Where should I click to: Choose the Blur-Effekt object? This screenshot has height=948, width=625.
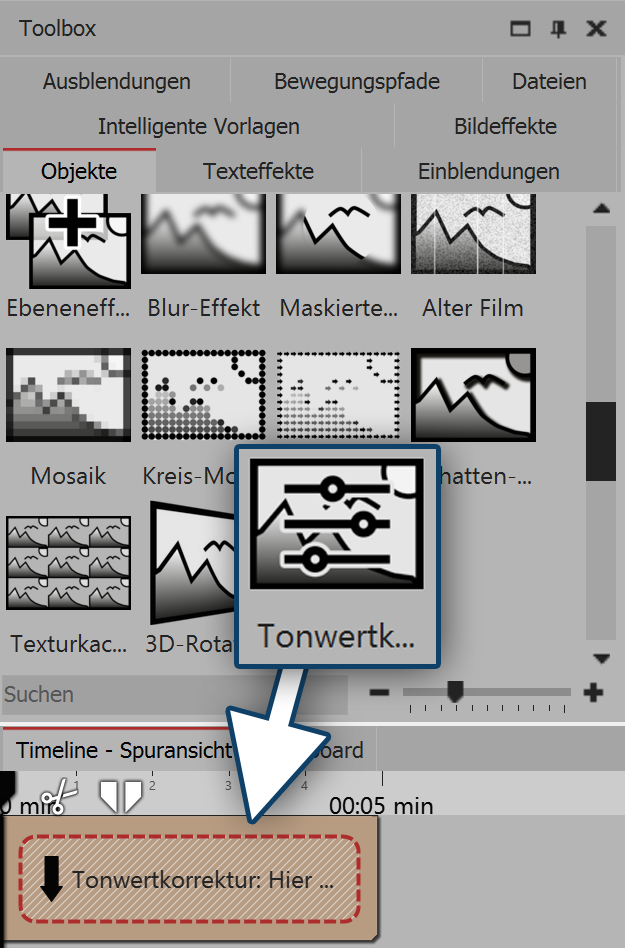tap(203, 234)
